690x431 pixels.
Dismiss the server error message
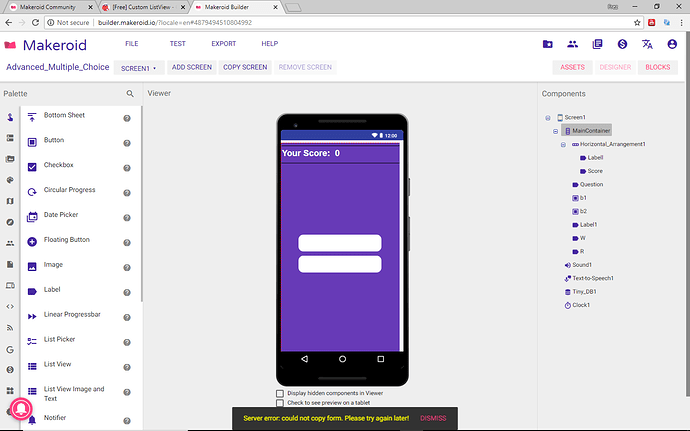tap(433, 418)
